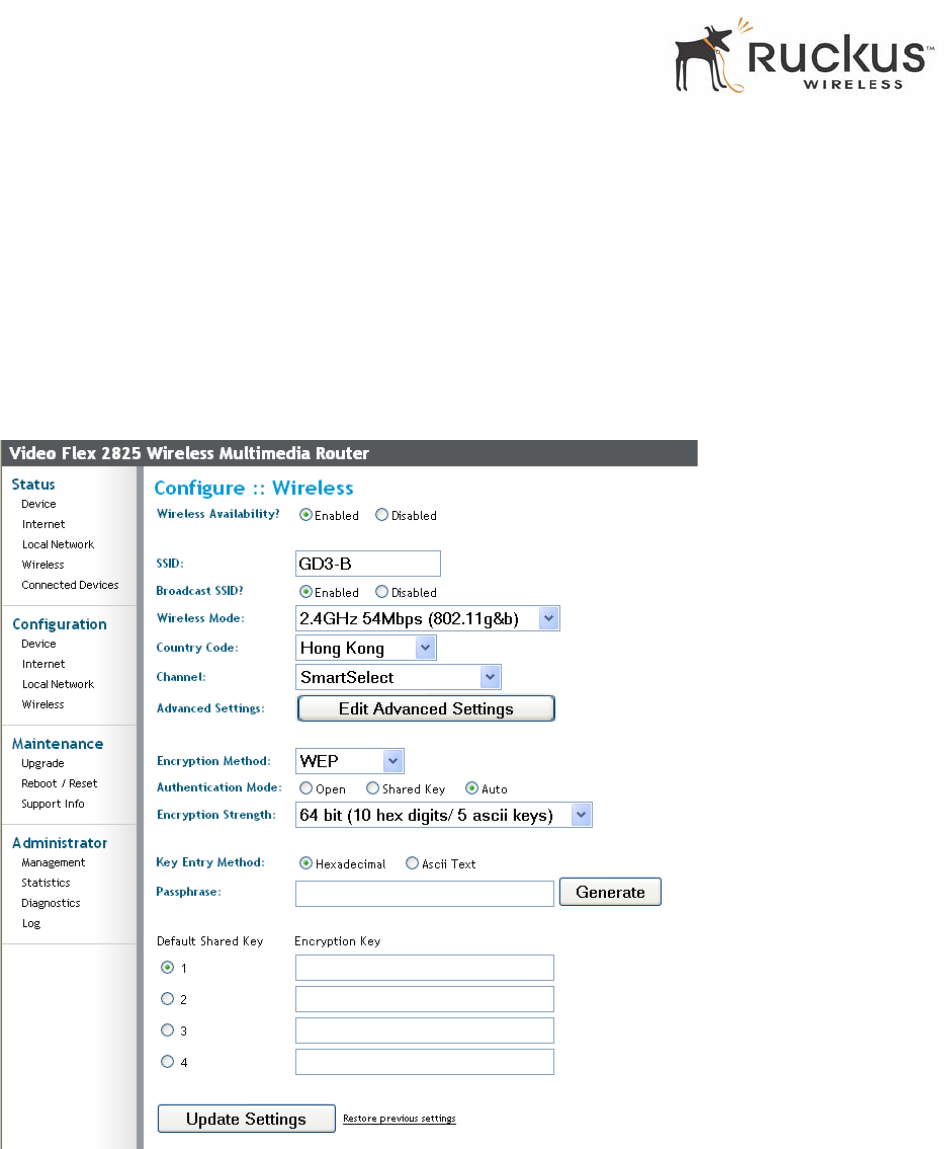Open Reboot / Reset page
The image size is (949, 1149).
(59, 783)
